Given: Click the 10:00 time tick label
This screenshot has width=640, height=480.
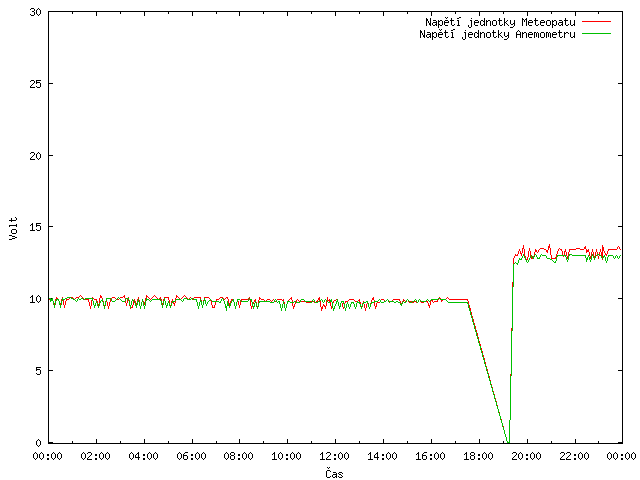Looking at the screenshot, I should coord(287,456).
